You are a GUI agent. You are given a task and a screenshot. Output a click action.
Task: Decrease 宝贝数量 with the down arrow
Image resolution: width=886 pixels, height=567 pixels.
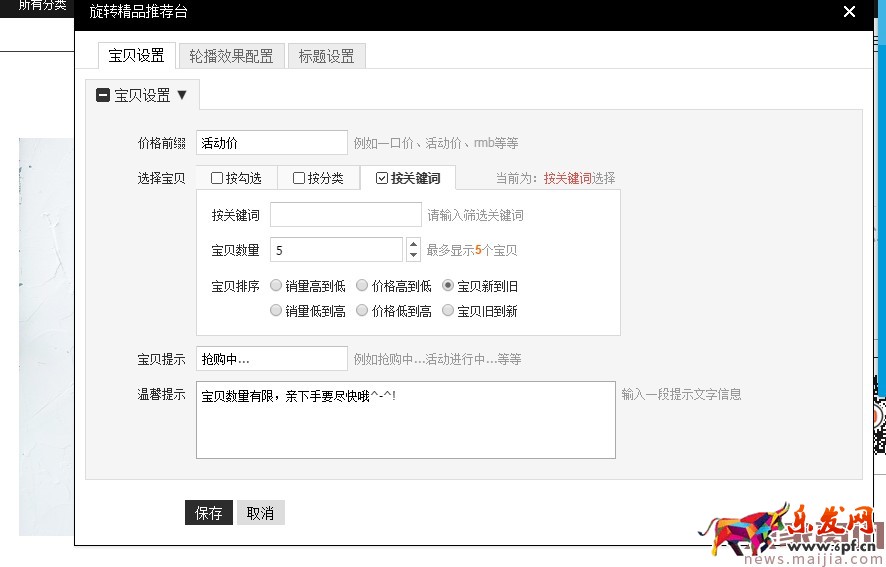click(x=414, y=255)
